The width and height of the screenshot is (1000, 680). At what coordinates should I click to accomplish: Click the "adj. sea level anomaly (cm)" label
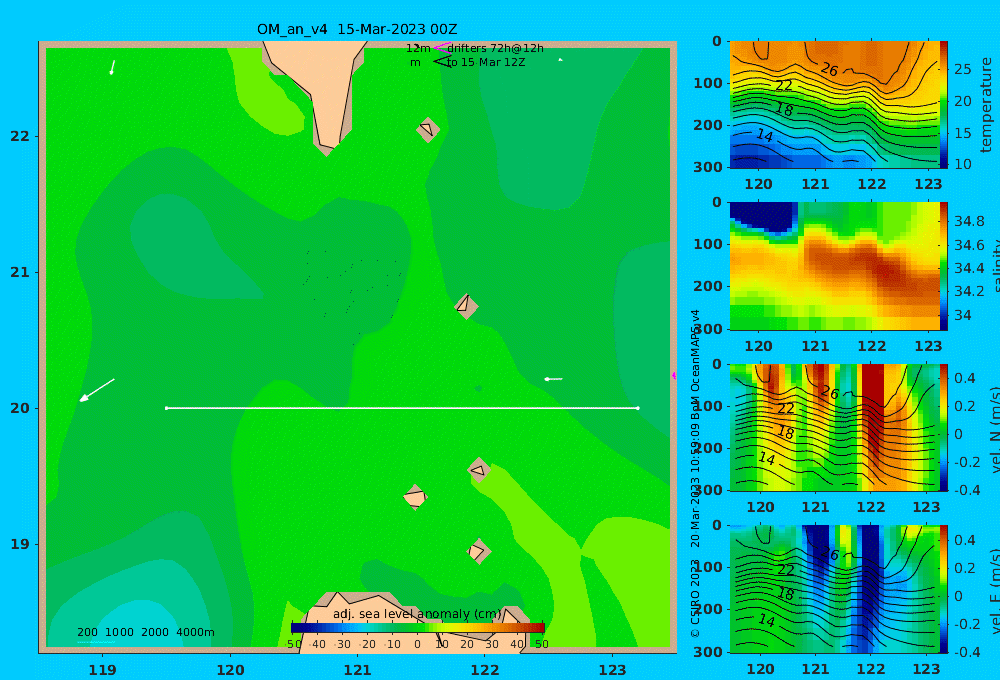click(417, 614)
